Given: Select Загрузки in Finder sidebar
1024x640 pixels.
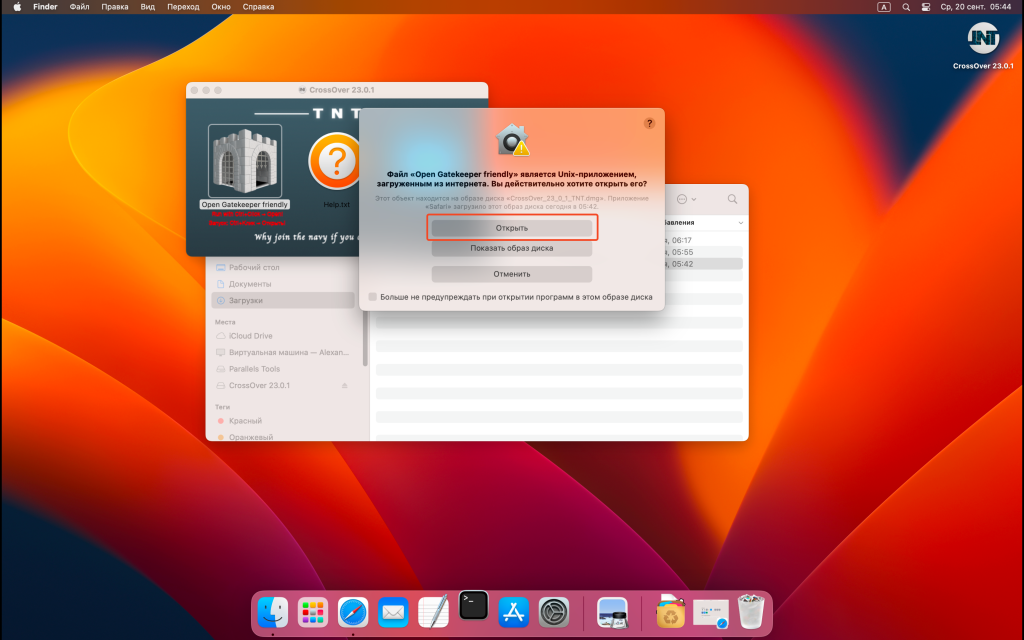Looking at the screenshot, I should (x=283, y=300).
